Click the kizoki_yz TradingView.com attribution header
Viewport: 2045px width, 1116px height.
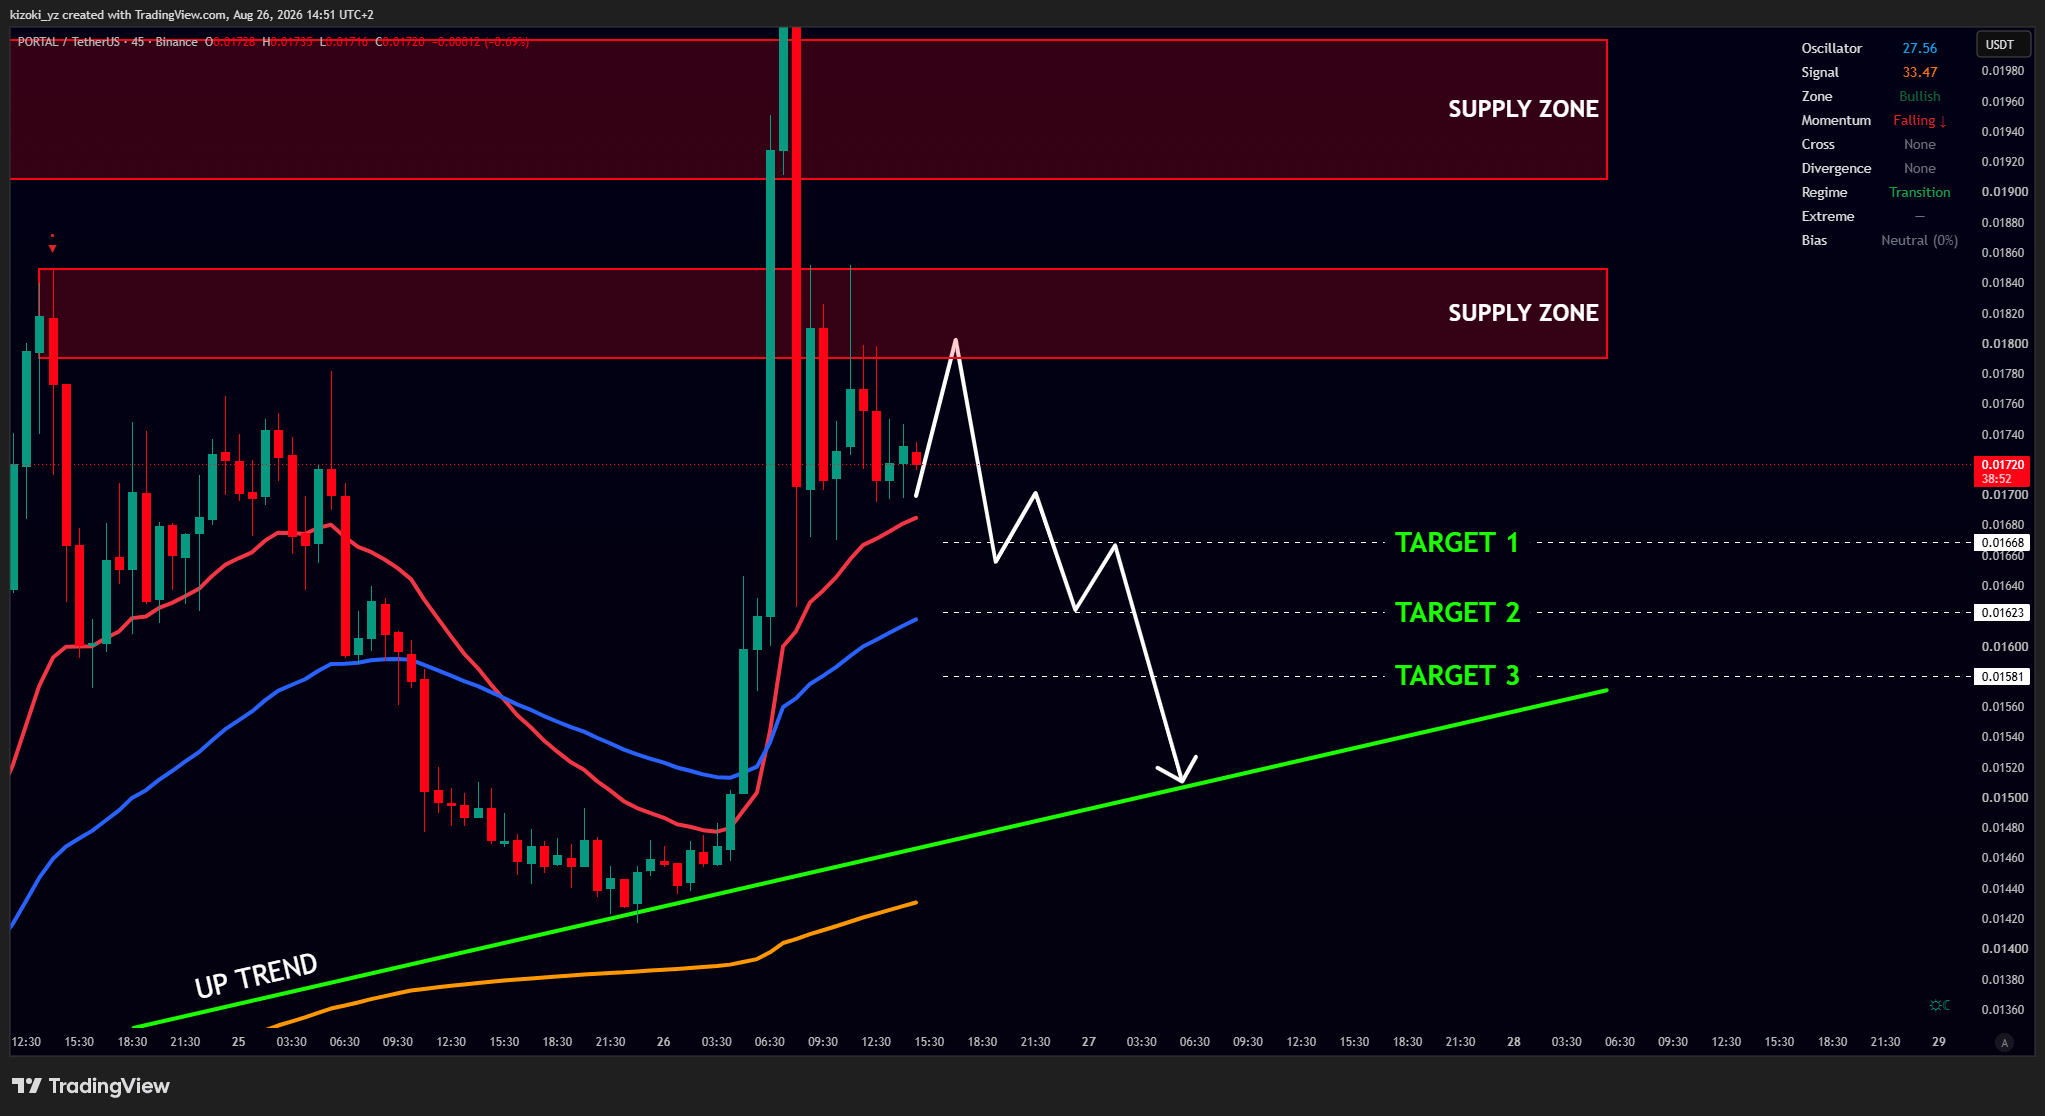click(192, 15)
